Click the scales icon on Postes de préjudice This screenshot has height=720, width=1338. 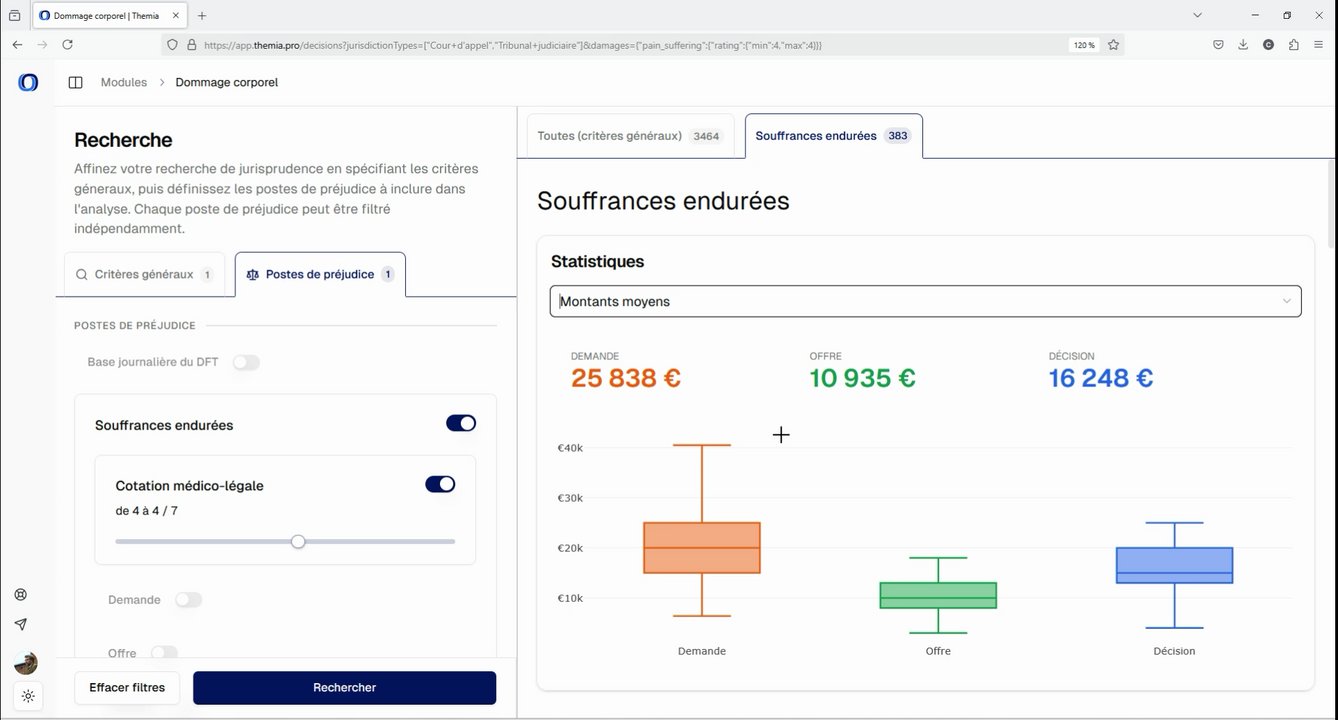coord(252,275)
